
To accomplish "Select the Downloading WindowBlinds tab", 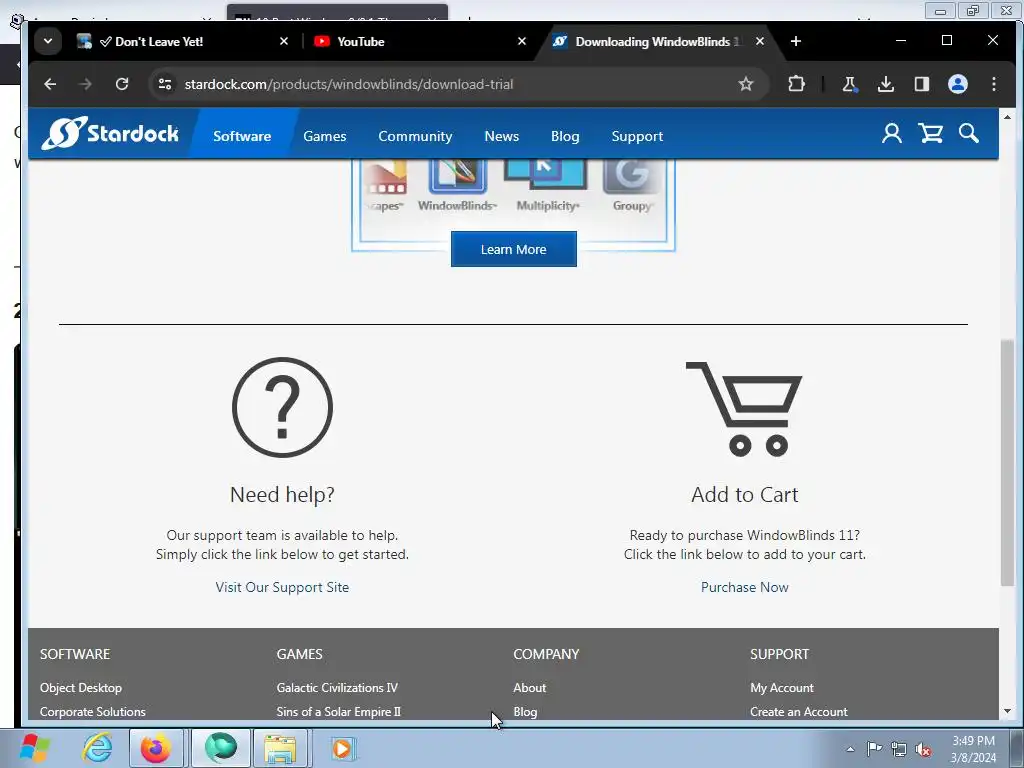I will click(x=656, y=41).
